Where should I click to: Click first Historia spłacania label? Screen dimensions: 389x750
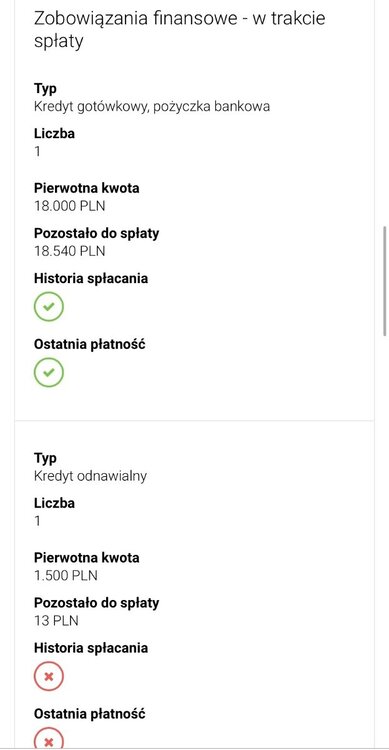click(91, 278)
